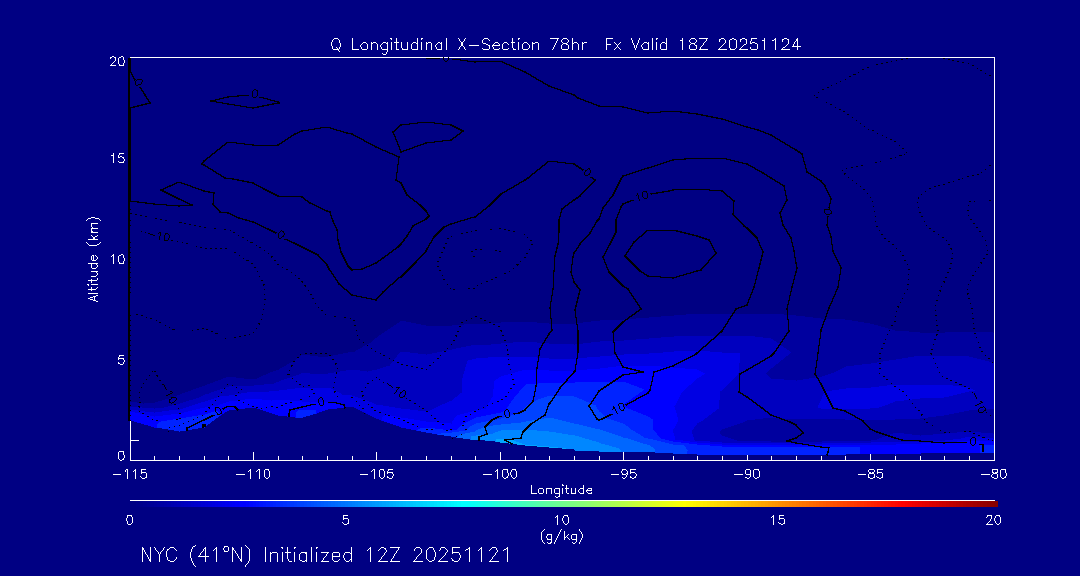Click the 'Altitude (km)' vertical axis label
The width and height of the screenshot is (1080, 576).
click(x=93, y=258)
